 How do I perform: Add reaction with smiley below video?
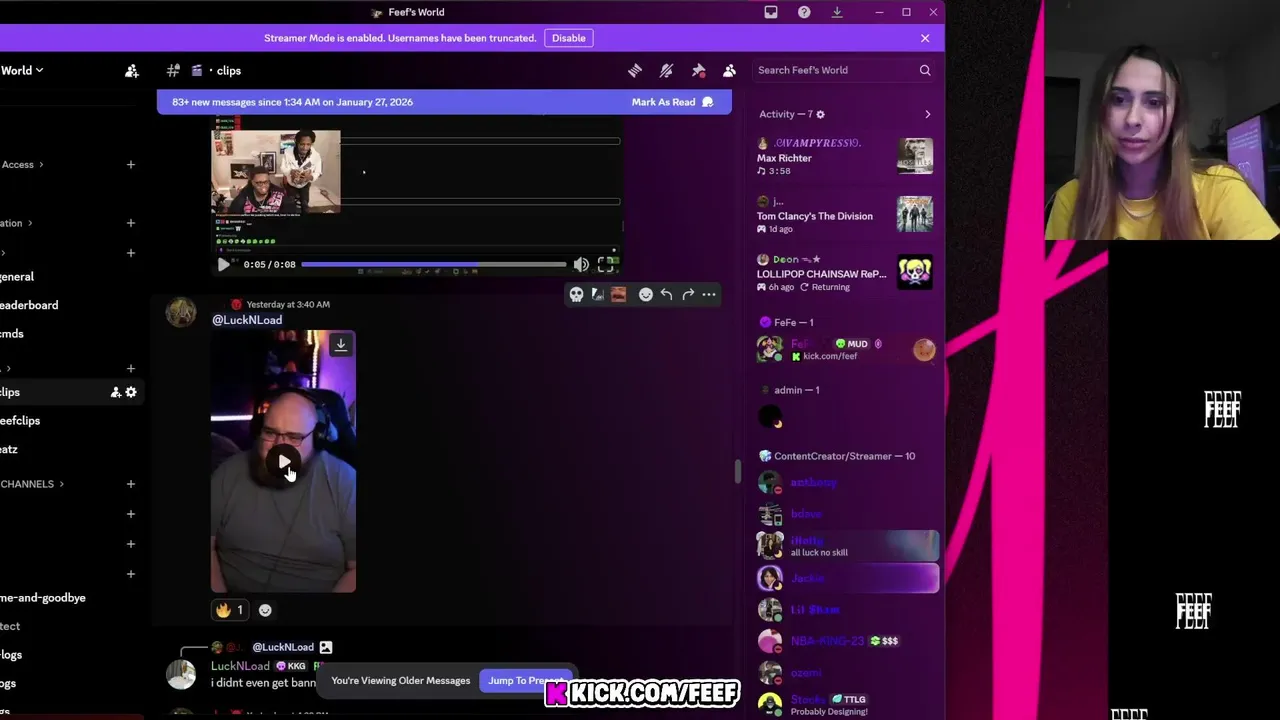pyautogui.click(x=265, y=610)
